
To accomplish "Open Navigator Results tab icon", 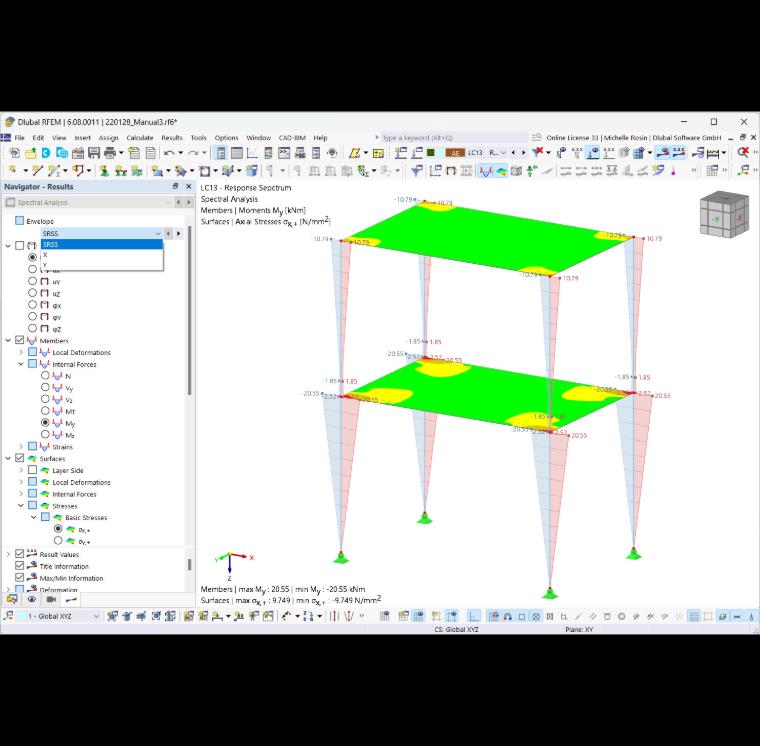I will (x=71, y=599).
